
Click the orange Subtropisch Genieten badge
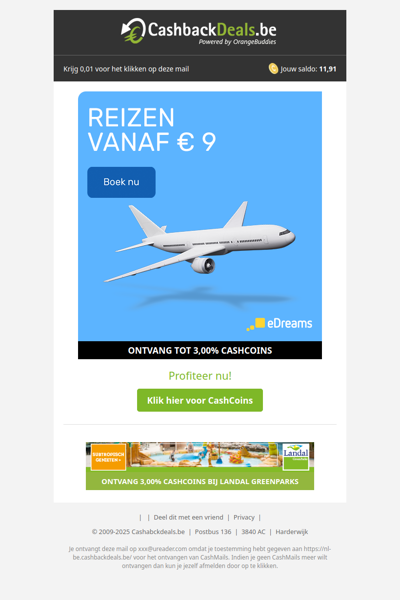(109, 457)
